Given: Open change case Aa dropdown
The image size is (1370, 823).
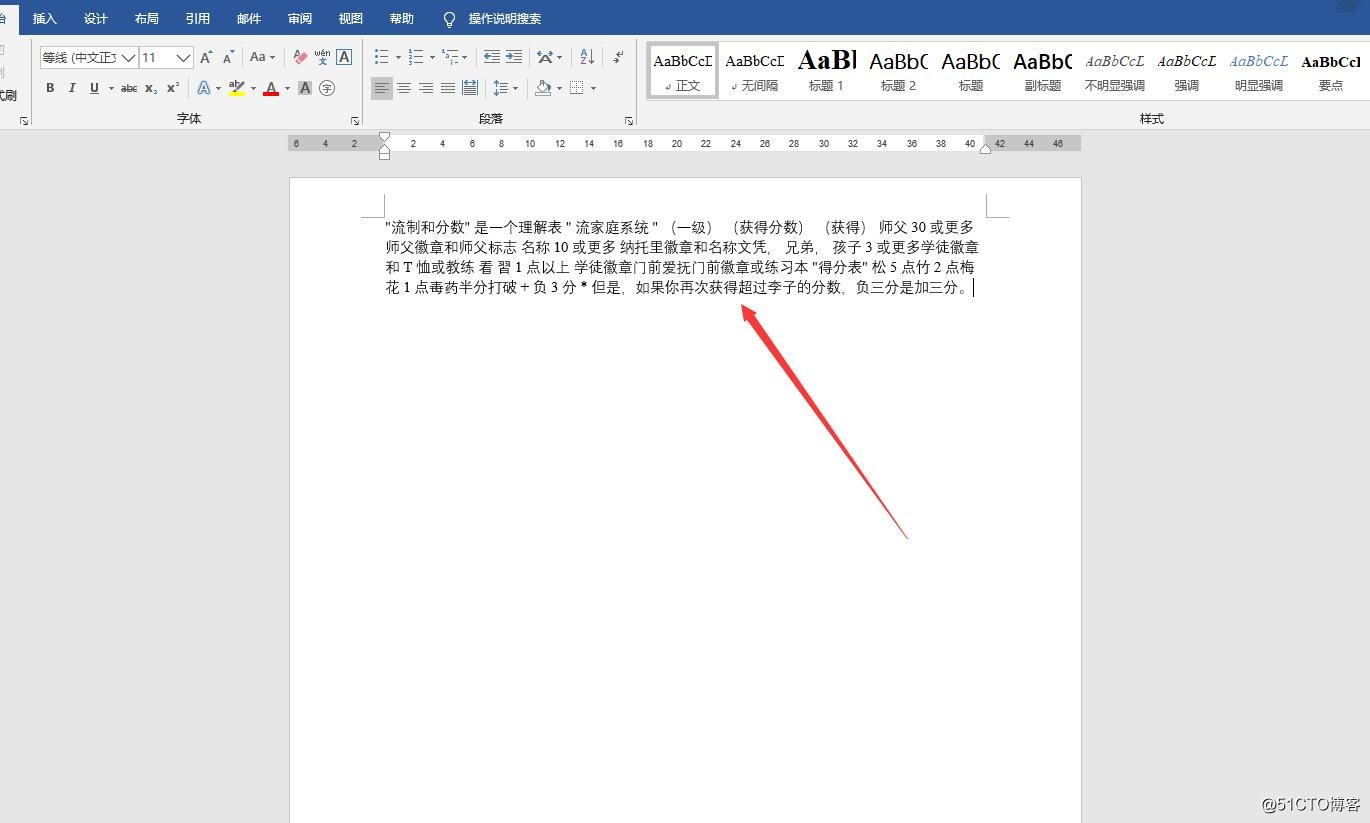Looking at the screenshot, I should [x=262, y=57].
